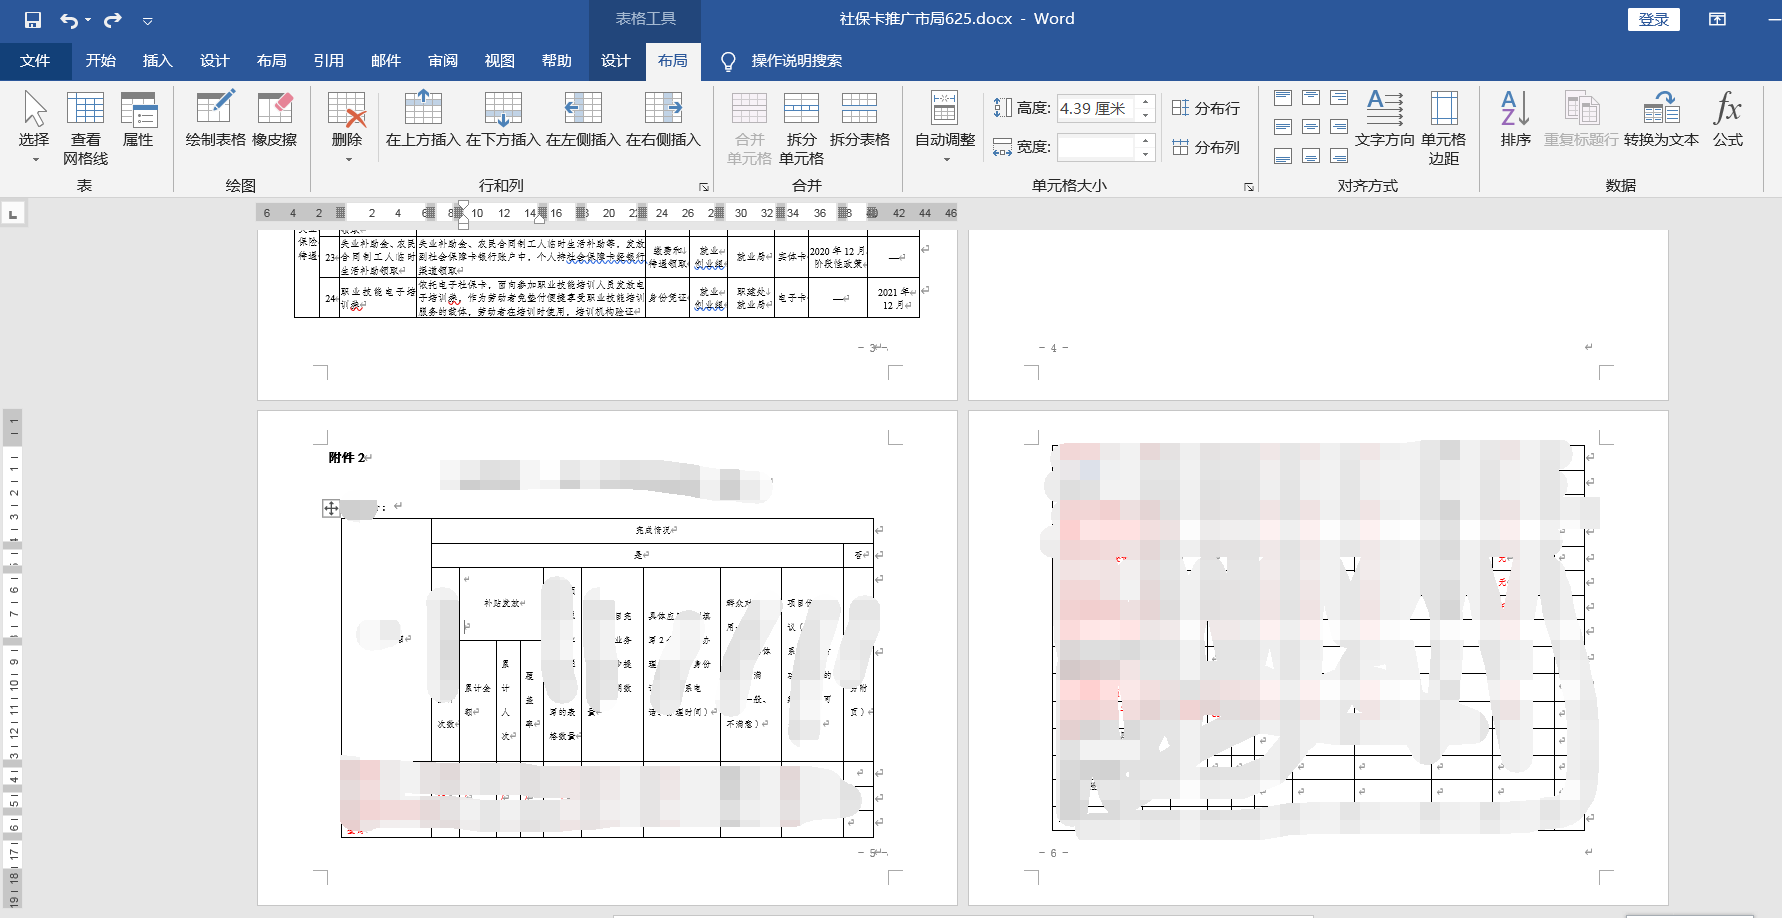Viewport: 1782px width, 918px height.
Task: Click the table move handle on page 5
Action: (331, 508)
